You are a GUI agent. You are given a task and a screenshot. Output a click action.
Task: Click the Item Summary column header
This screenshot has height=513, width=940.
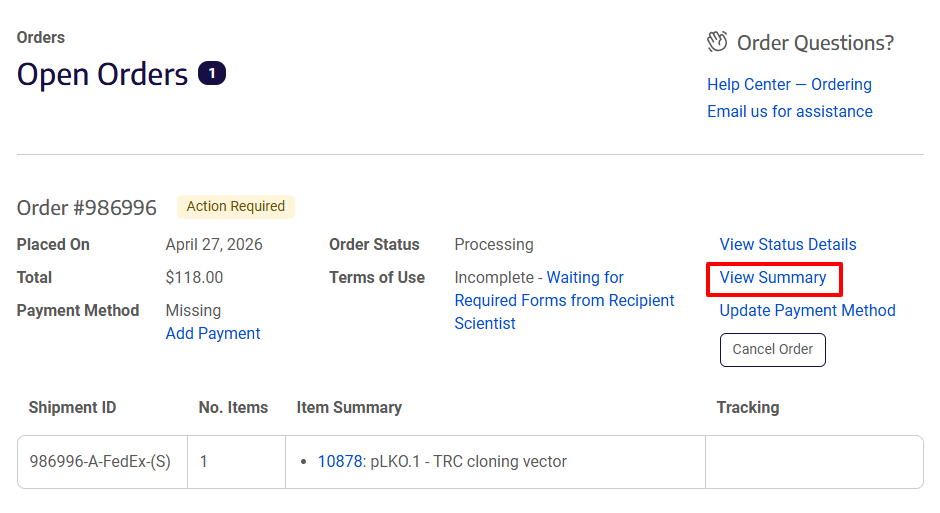pos(349,408)
